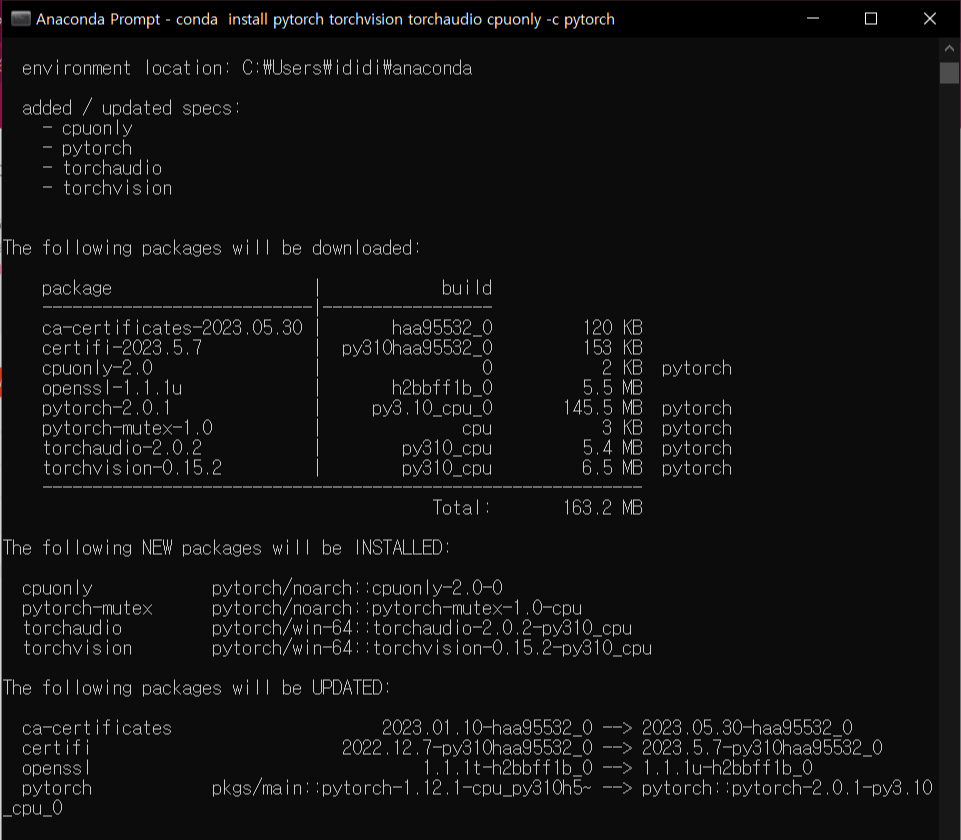Click 'cpuonly-2.0' package row
961x840 pixels.
(x=387, y=368)
